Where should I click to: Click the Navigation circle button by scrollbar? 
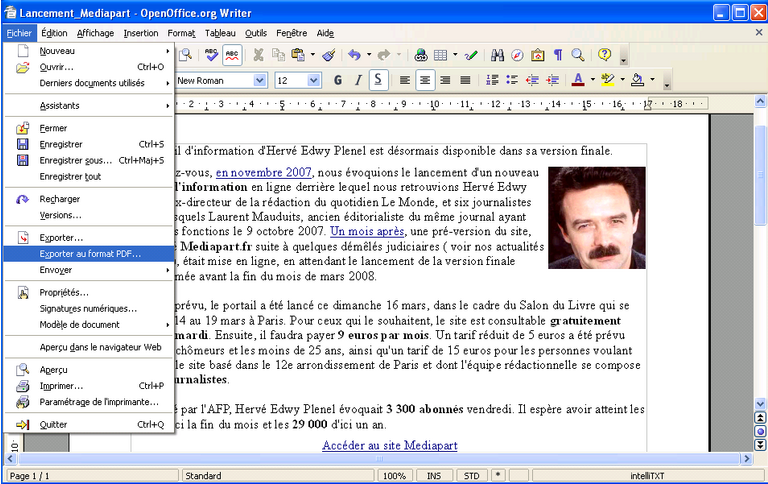(760, 431)
